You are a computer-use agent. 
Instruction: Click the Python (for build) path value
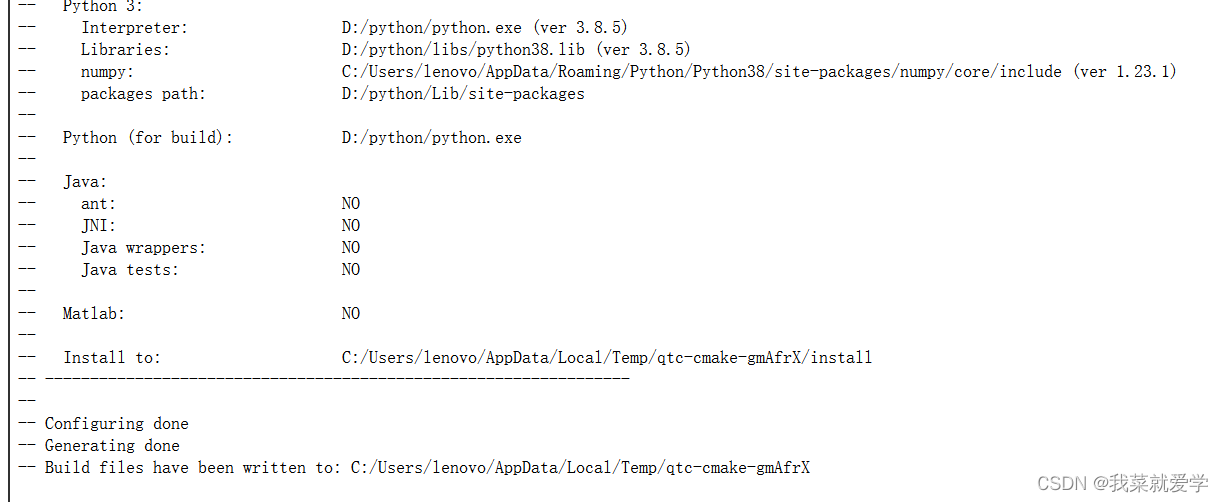(x=431, y=138)
